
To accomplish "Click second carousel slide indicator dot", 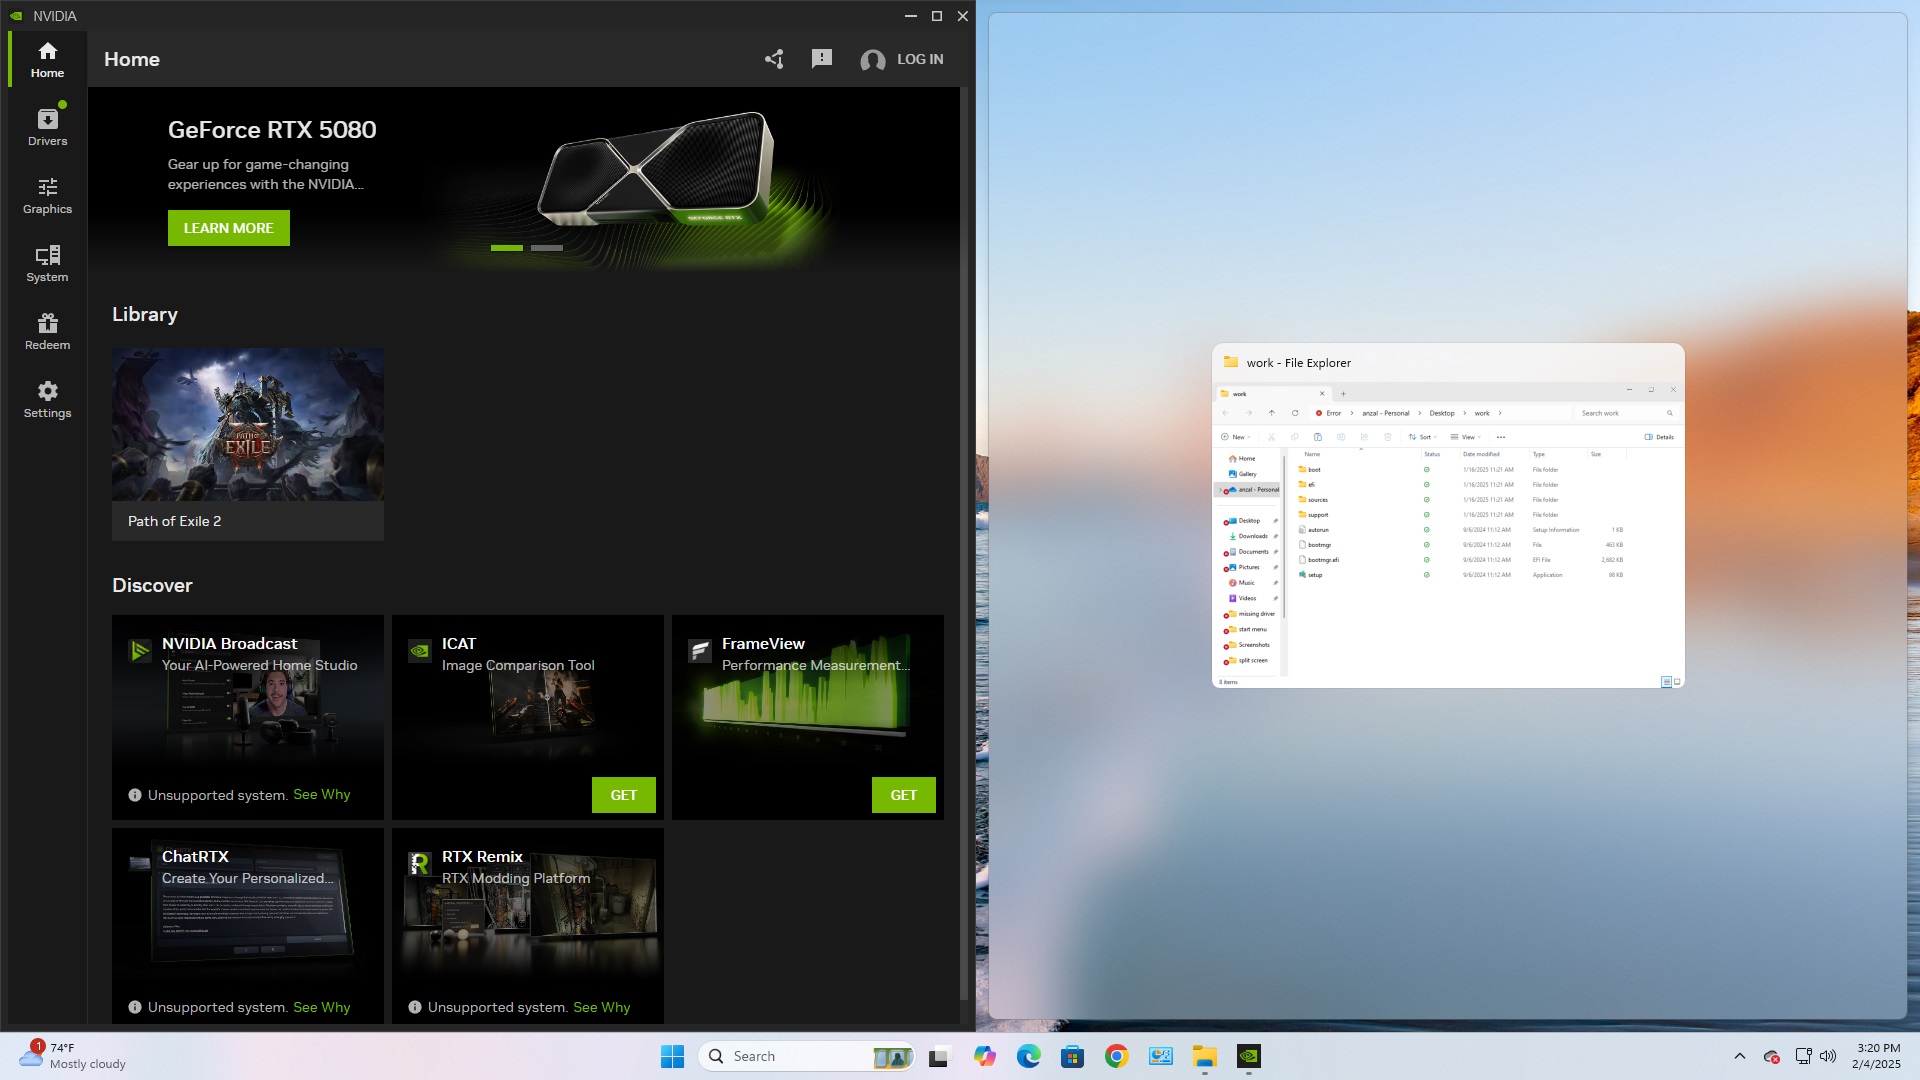I will click(547, 248).
